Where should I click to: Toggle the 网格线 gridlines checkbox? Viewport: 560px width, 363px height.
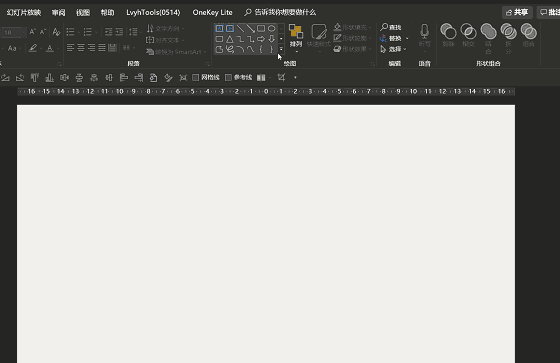pos(196,77)
